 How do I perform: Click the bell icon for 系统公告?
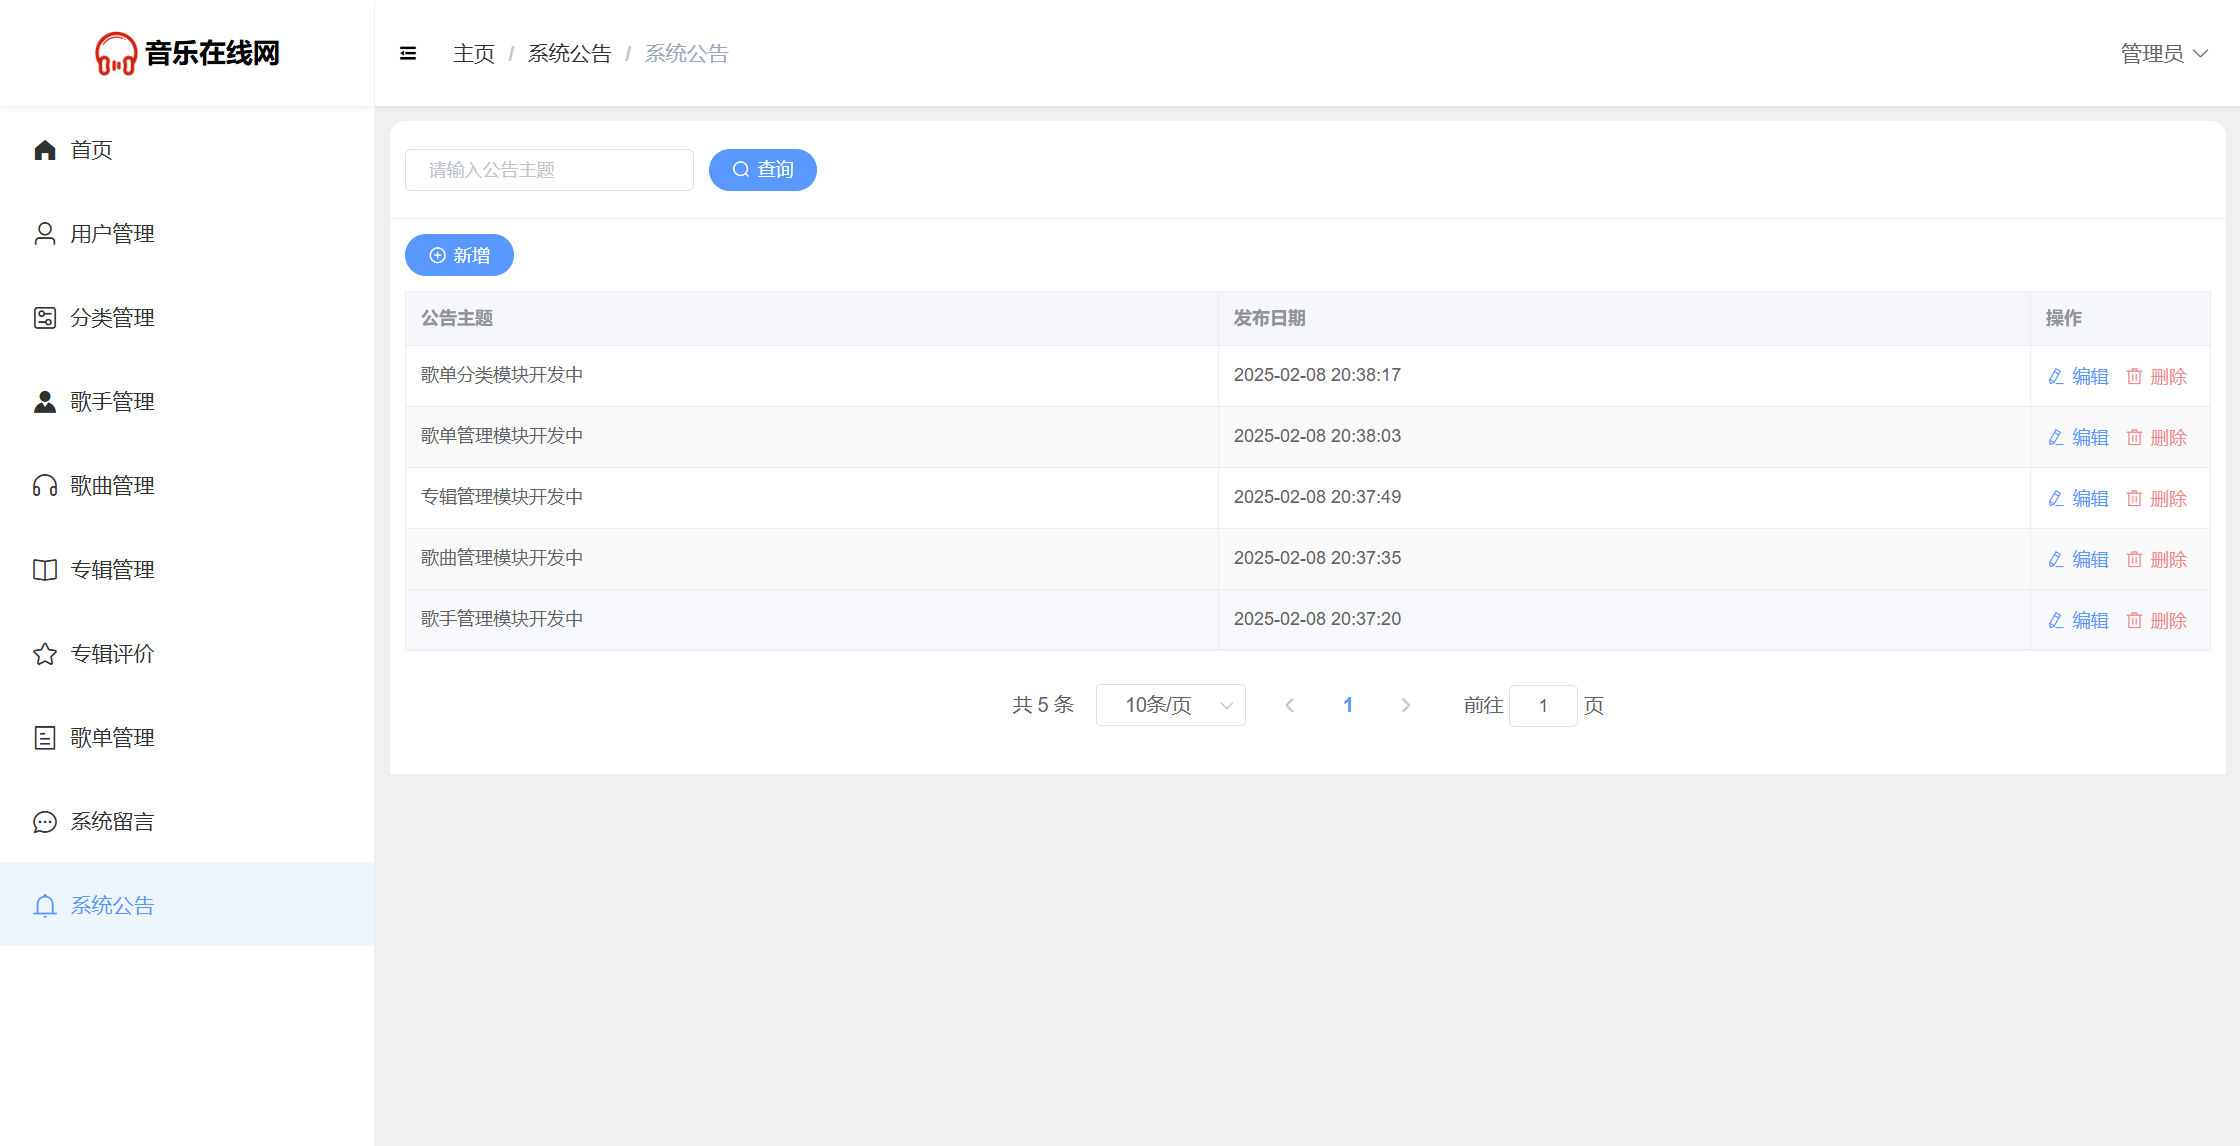(45, 906)
